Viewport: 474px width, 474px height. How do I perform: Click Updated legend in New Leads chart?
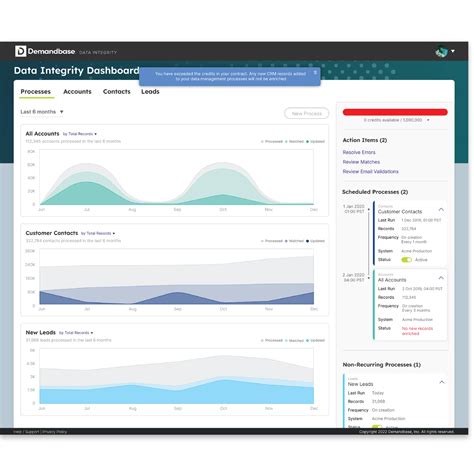click(x=315, y=340)
